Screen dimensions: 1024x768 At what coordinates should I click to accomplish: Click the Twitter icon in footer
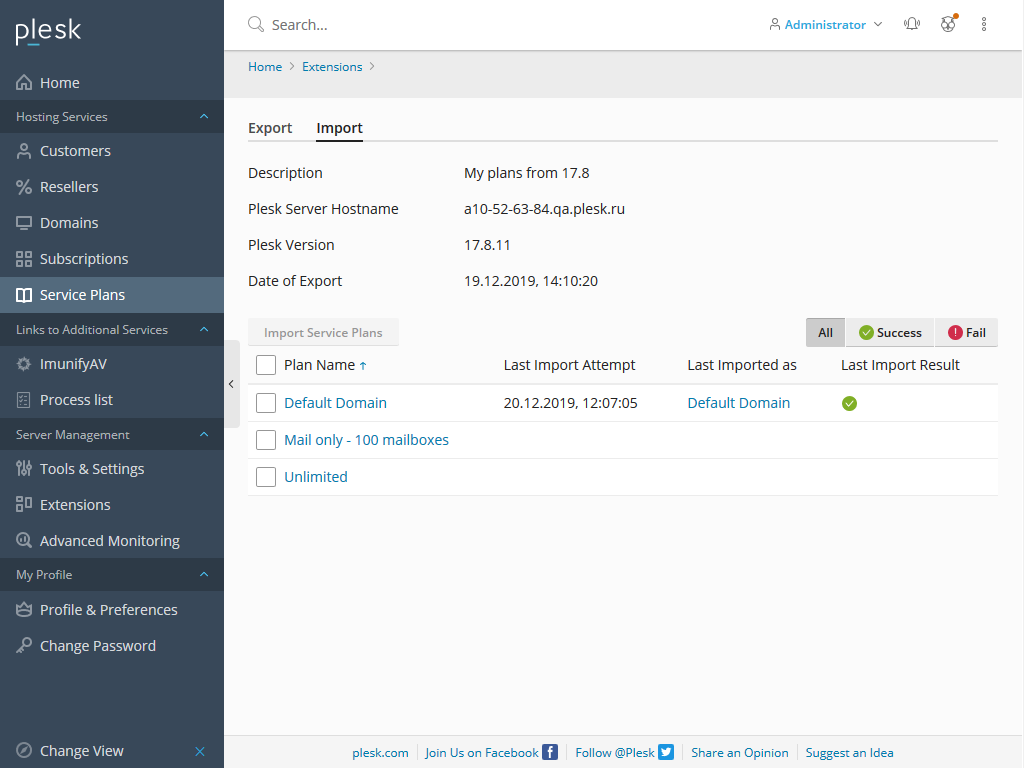(666, 752)
